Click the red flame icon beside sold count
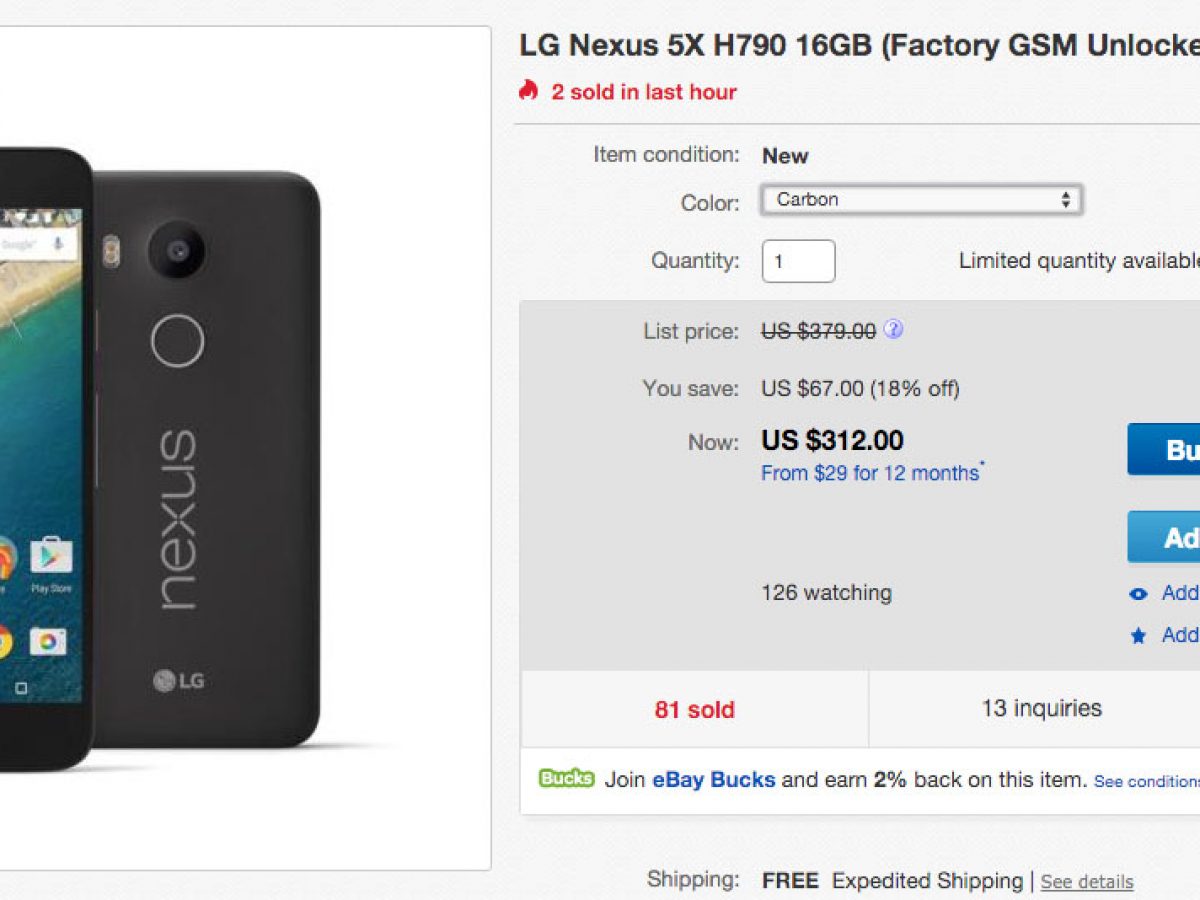1200x900 pixels. coord(528,91)
